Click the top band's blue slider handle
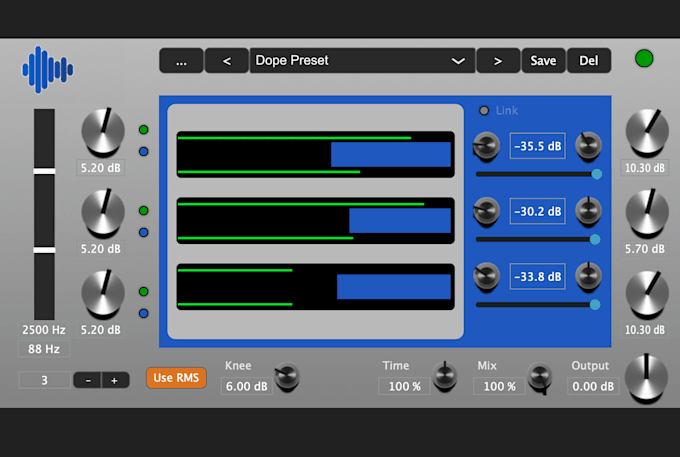 click(x=597, y=174)
